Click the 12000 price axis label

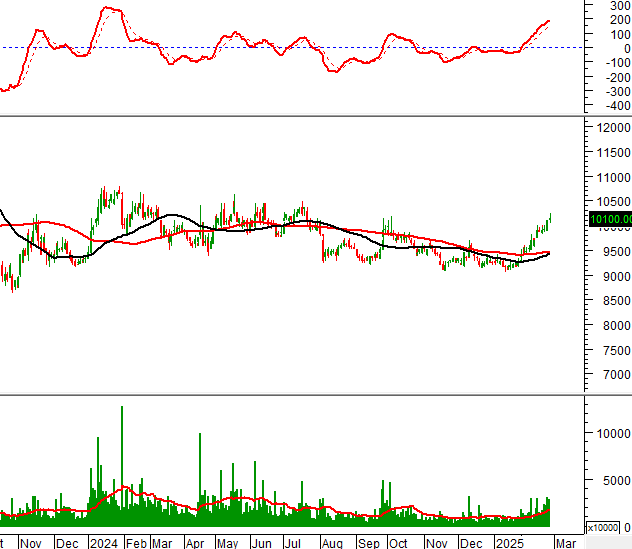612,128
